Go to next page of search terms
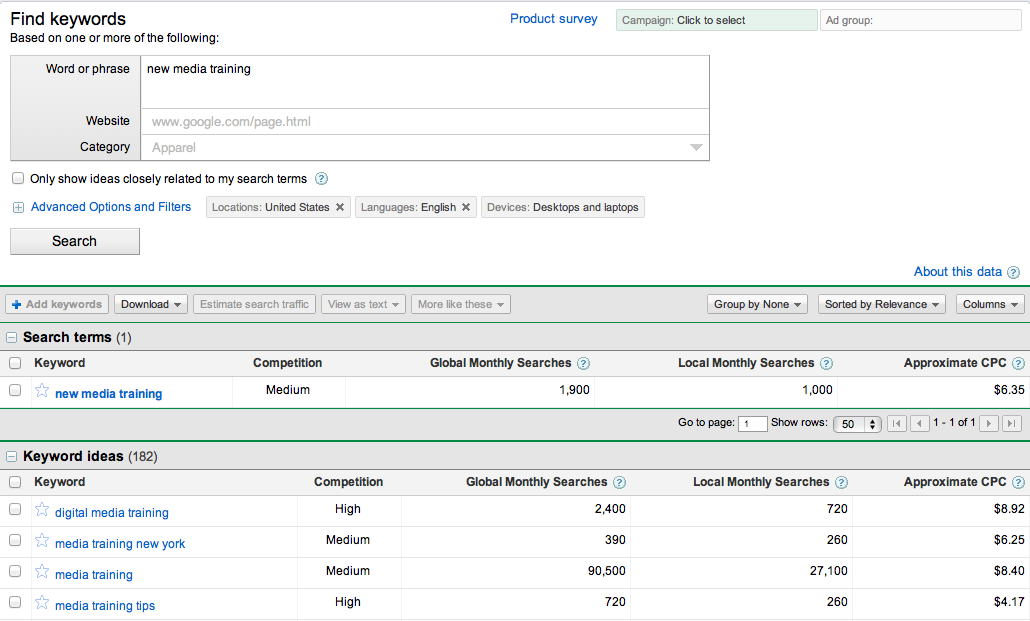Viewport: 1030px width, 621px height. point(989,423)
